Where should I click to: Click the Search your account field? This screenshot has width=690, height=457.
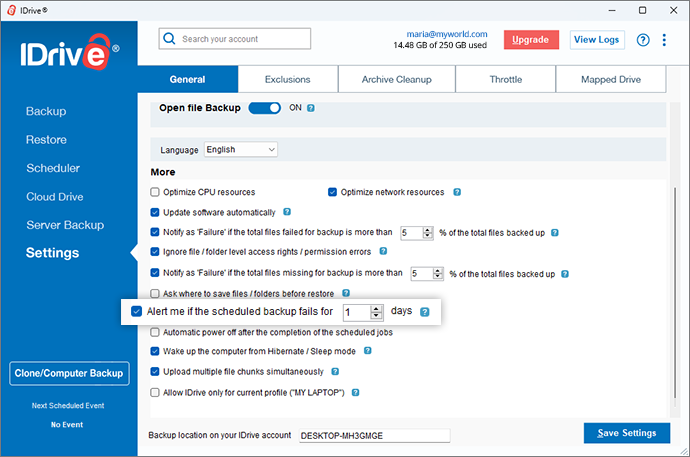[x=235, y=39]
